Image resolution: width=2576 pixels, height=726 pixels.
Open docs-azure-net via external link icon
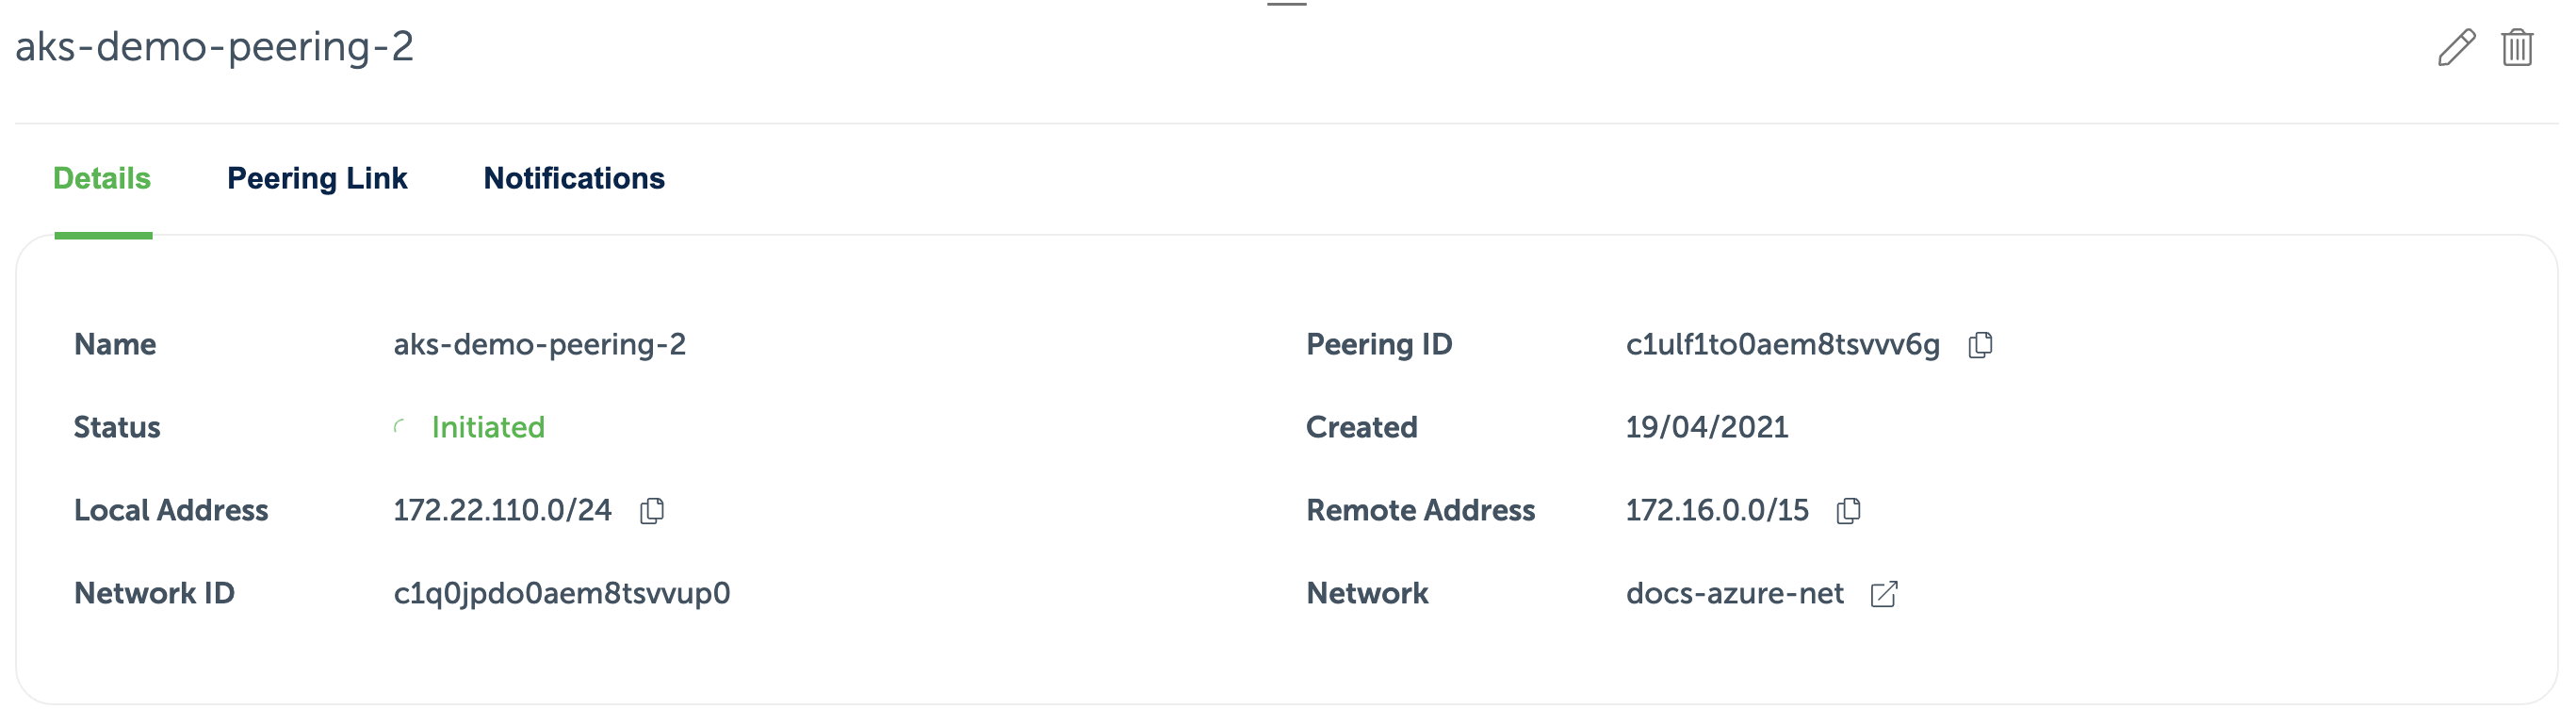click(1884, 594)
